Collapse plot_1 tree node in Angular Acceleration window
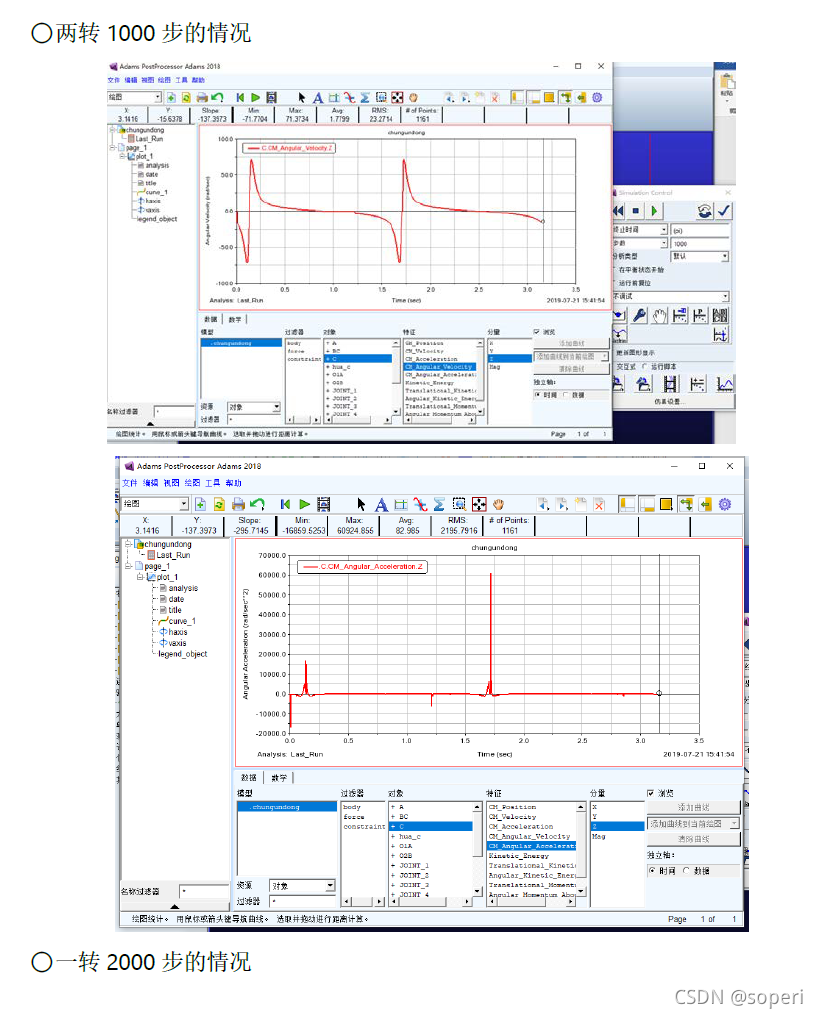818x1018 pixels. click(140, 577)
